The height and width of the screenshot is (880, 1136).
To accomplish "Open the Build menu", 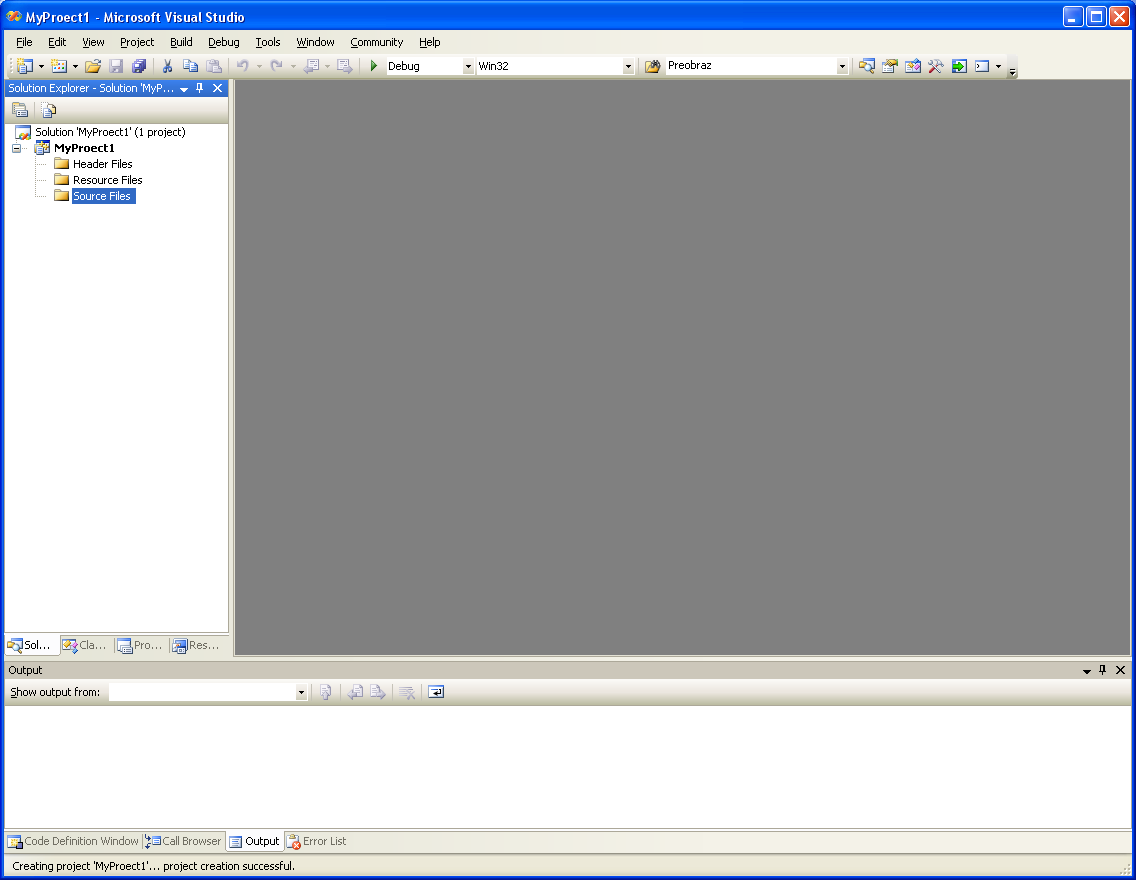I will pos(181,42).
